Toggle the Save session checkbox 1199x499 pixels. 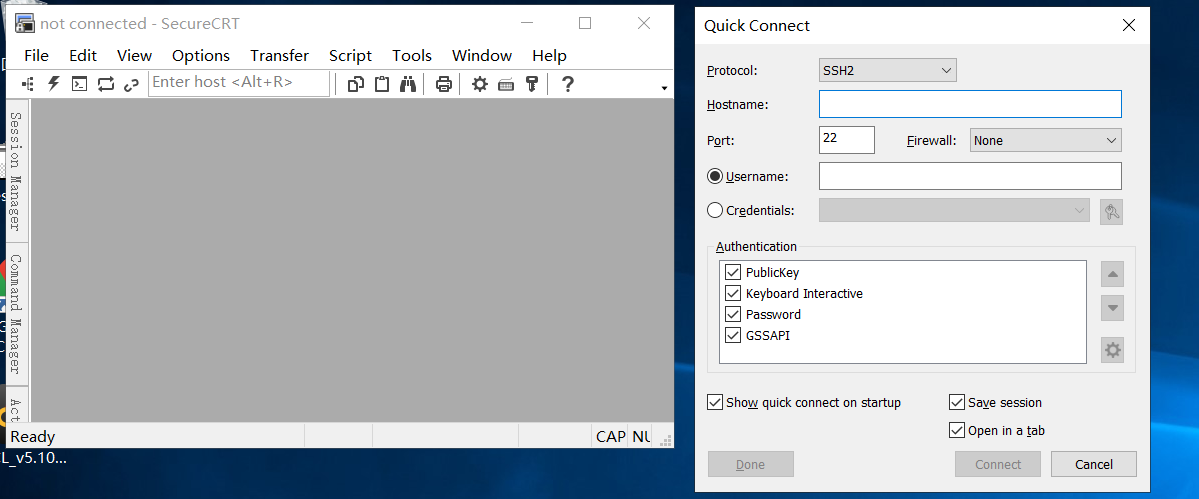point(957,402)
